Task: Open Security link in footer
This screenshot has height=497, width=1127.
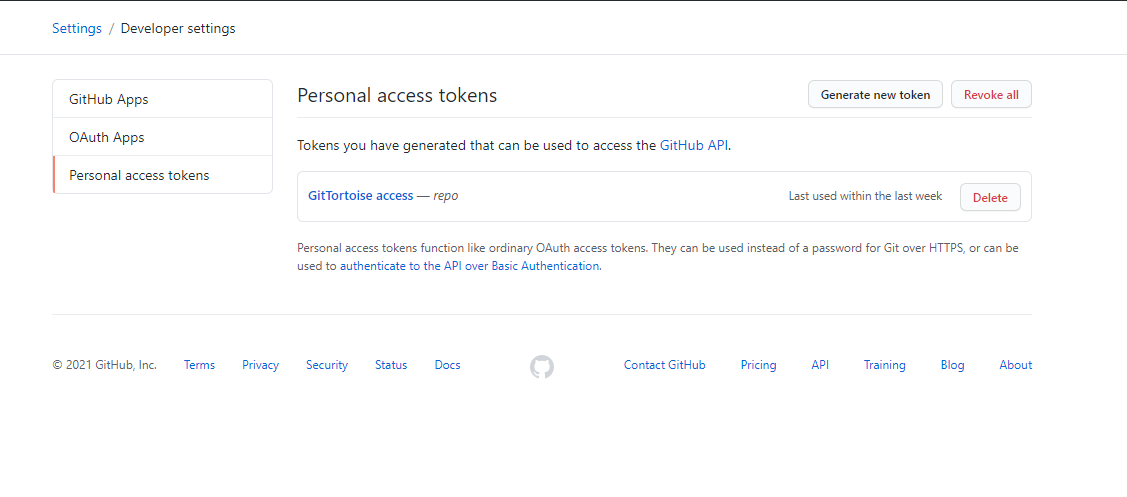Action: tap(327, 365)
